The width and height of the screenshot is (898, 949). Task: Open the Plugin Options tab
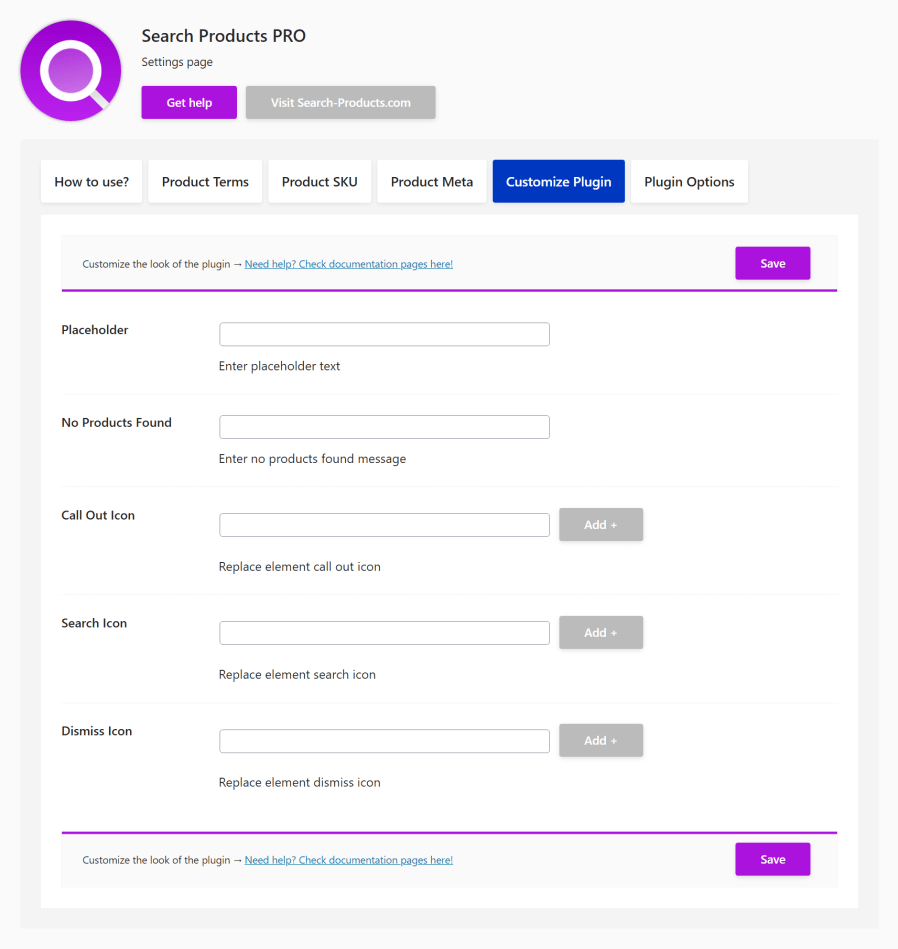coord(689,182)
